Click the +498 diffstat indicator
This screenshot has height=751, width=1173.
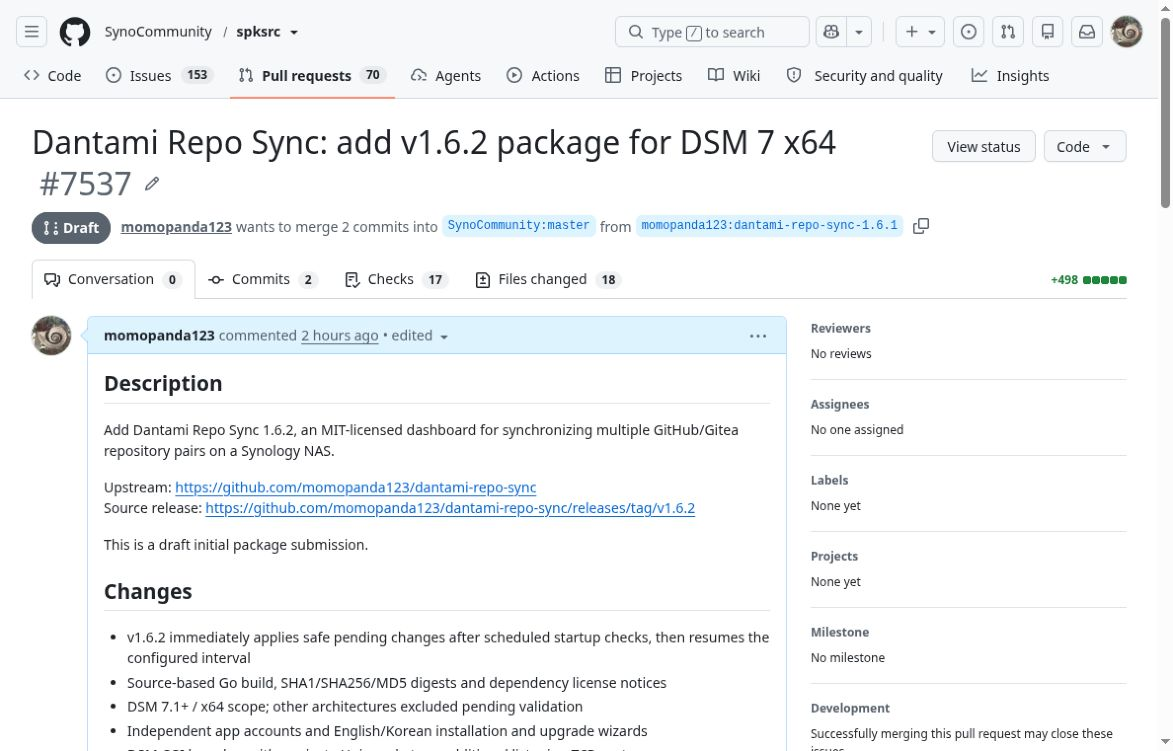[1088, 280]
